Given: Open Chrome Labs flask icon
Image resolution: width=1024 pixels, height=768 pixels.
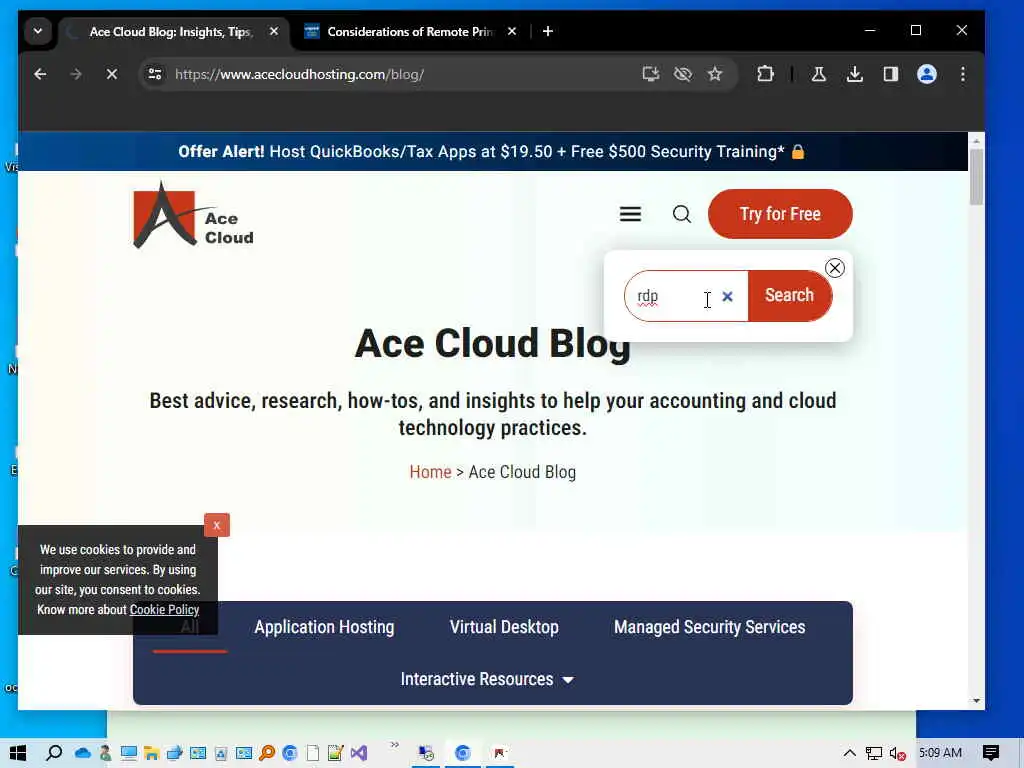Looking at the screenshot, I should tap(818, 74).
